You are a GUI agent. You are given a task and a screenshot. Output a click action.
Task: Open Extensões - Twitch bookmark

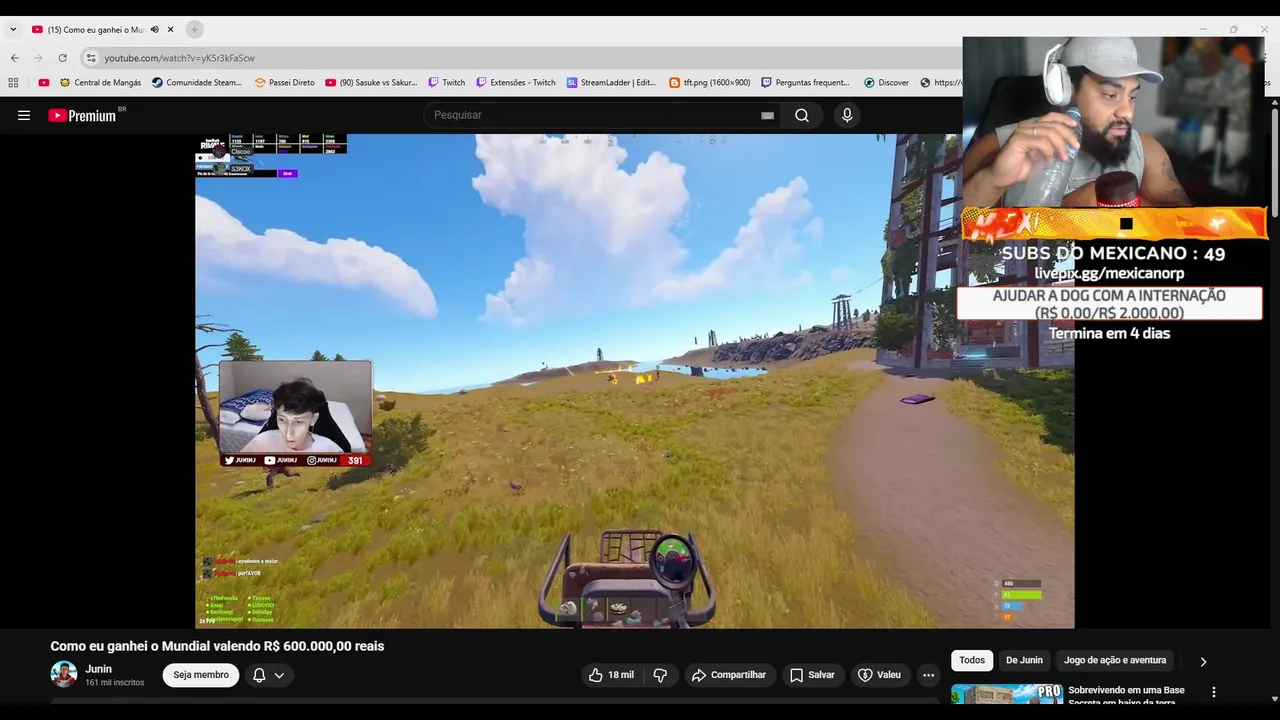tap(515, 83)
